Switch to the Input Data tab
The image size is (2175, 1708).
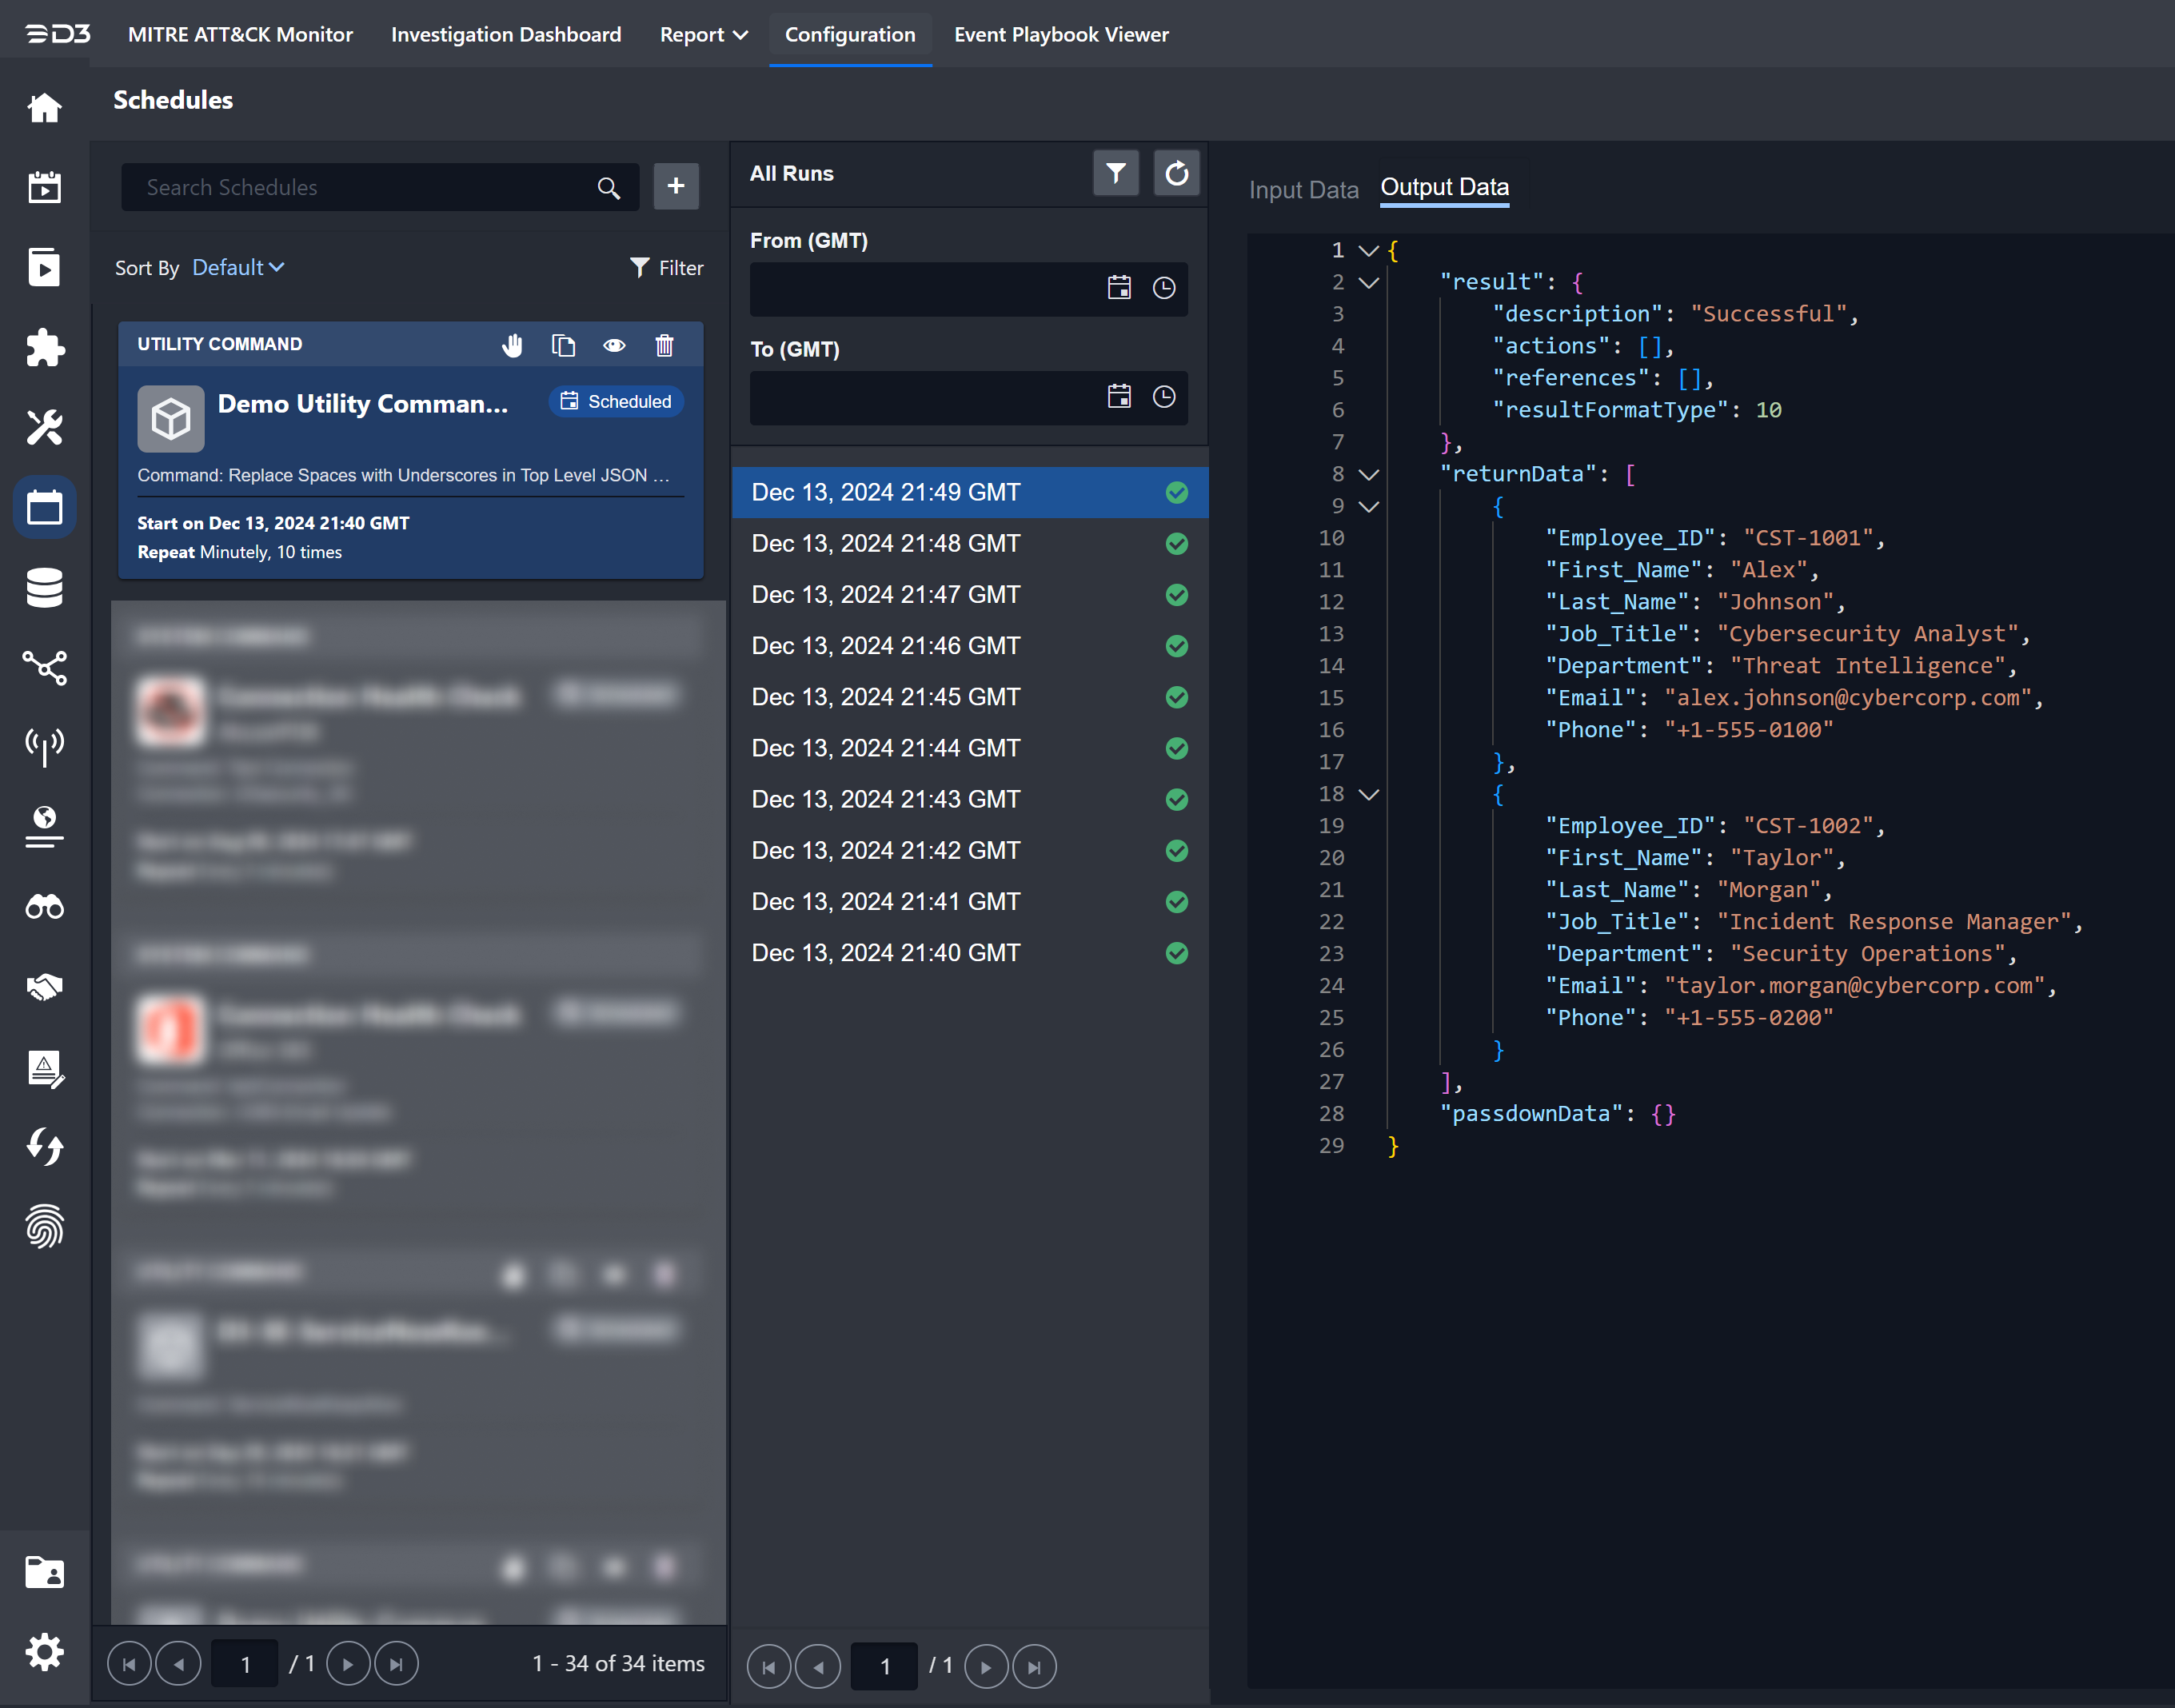pyautogui.click(x=1303, y=189)
